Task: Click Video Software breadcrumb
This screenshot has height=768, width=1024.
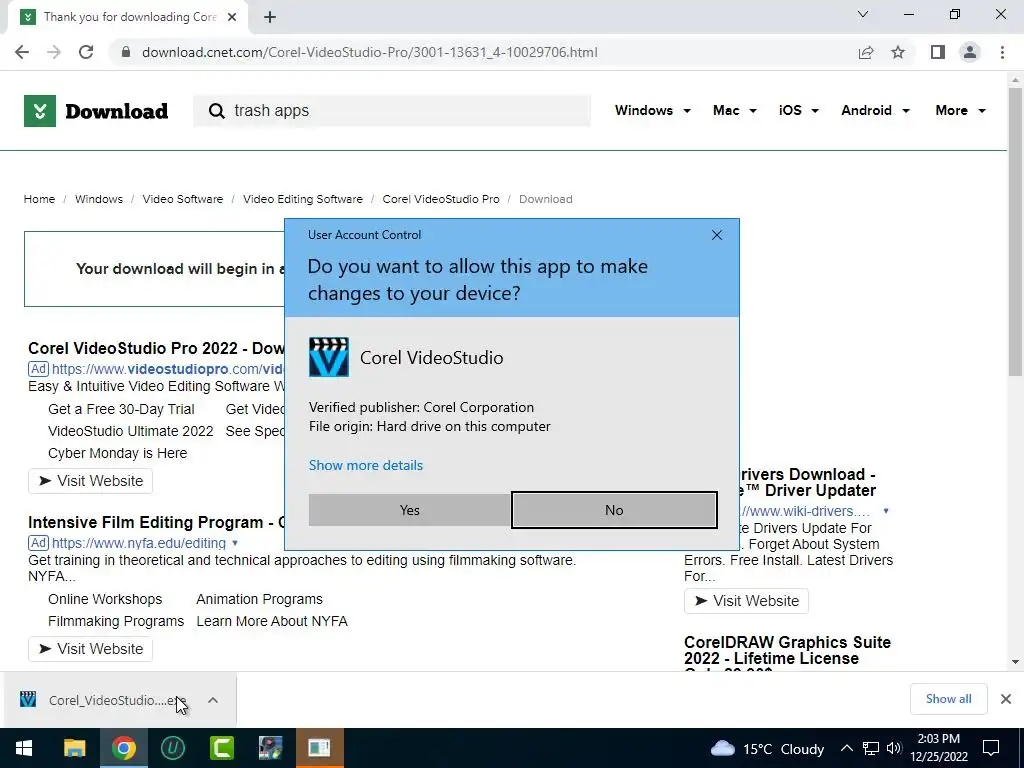Action: point(183,199)
